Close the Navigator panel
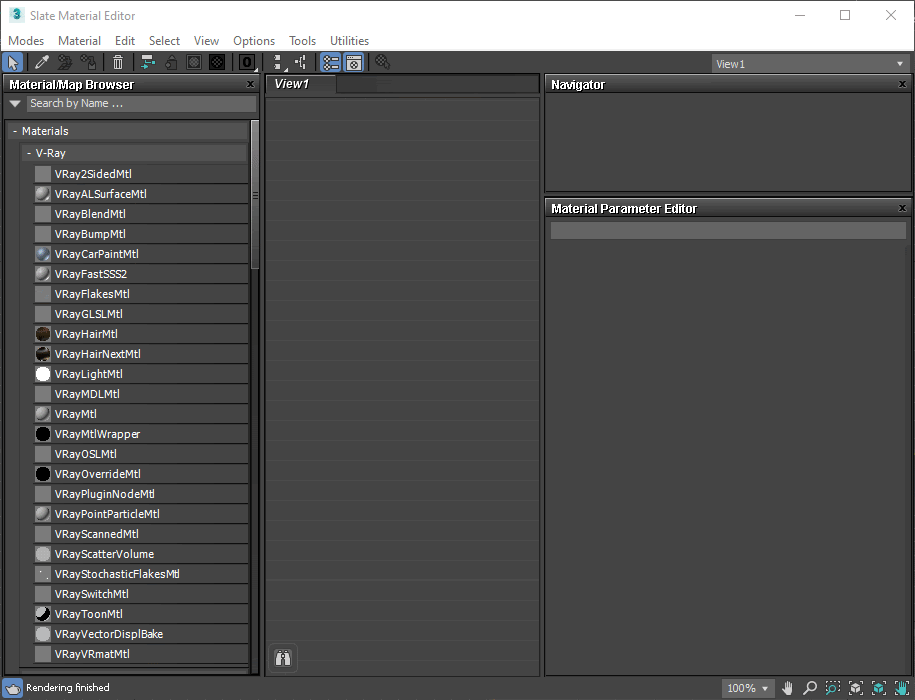The width and height of the screenshot is (915, 700). pos(902,85)
